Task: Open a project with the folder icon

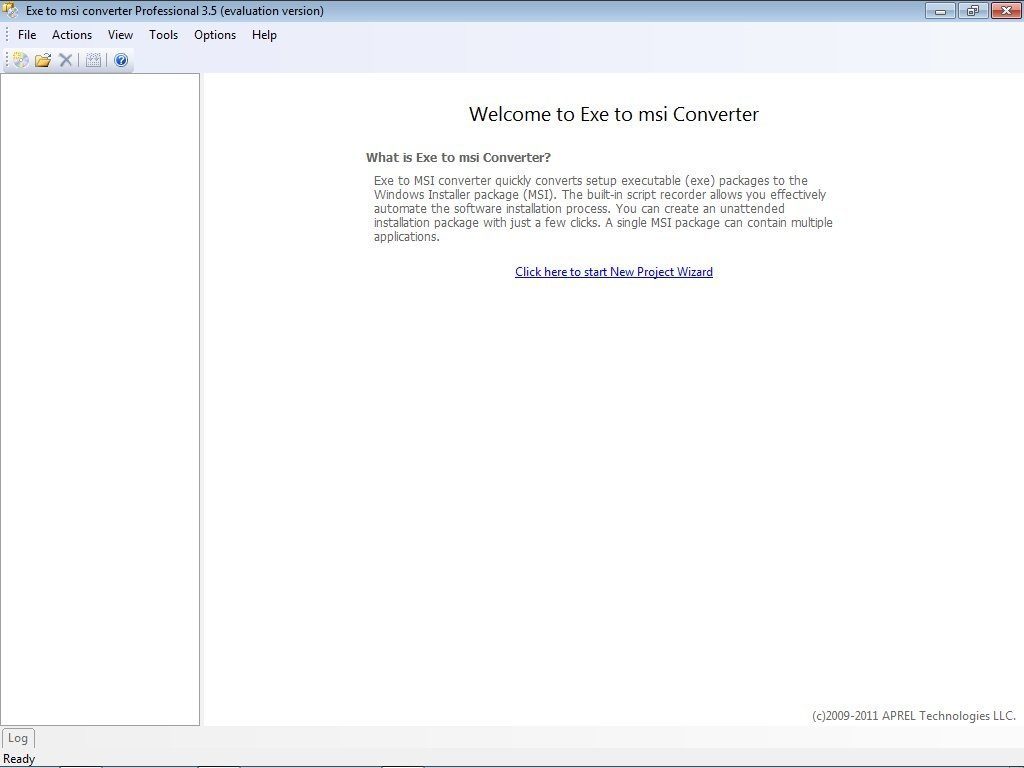Action: tap(43, 60)
